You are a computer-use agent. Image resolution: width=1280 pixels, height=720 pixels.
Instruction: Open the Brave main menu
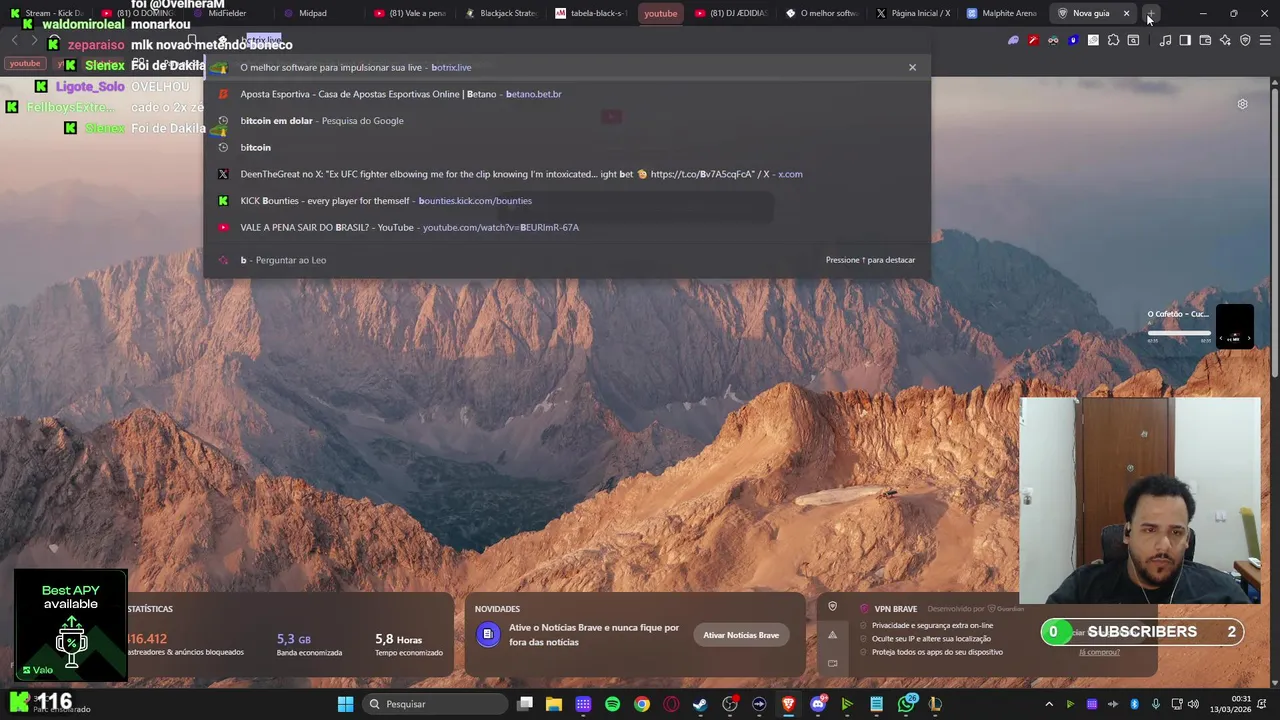pos(1265,40)
